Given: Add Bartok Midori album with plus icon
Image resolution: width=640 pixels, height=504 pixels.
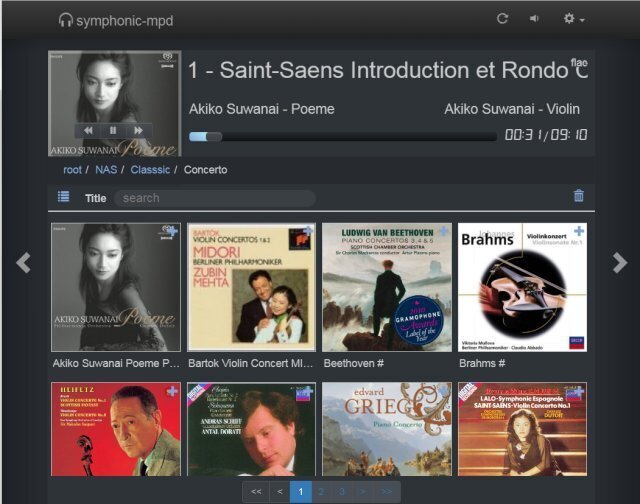Looking at the screenshot, I should pos(307,231).
